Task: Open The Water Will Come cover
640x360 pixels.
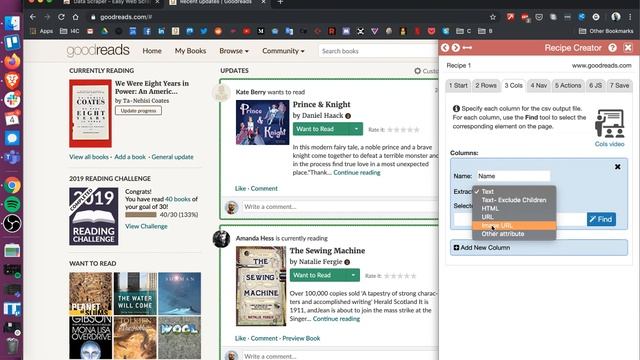Action: 135,293
